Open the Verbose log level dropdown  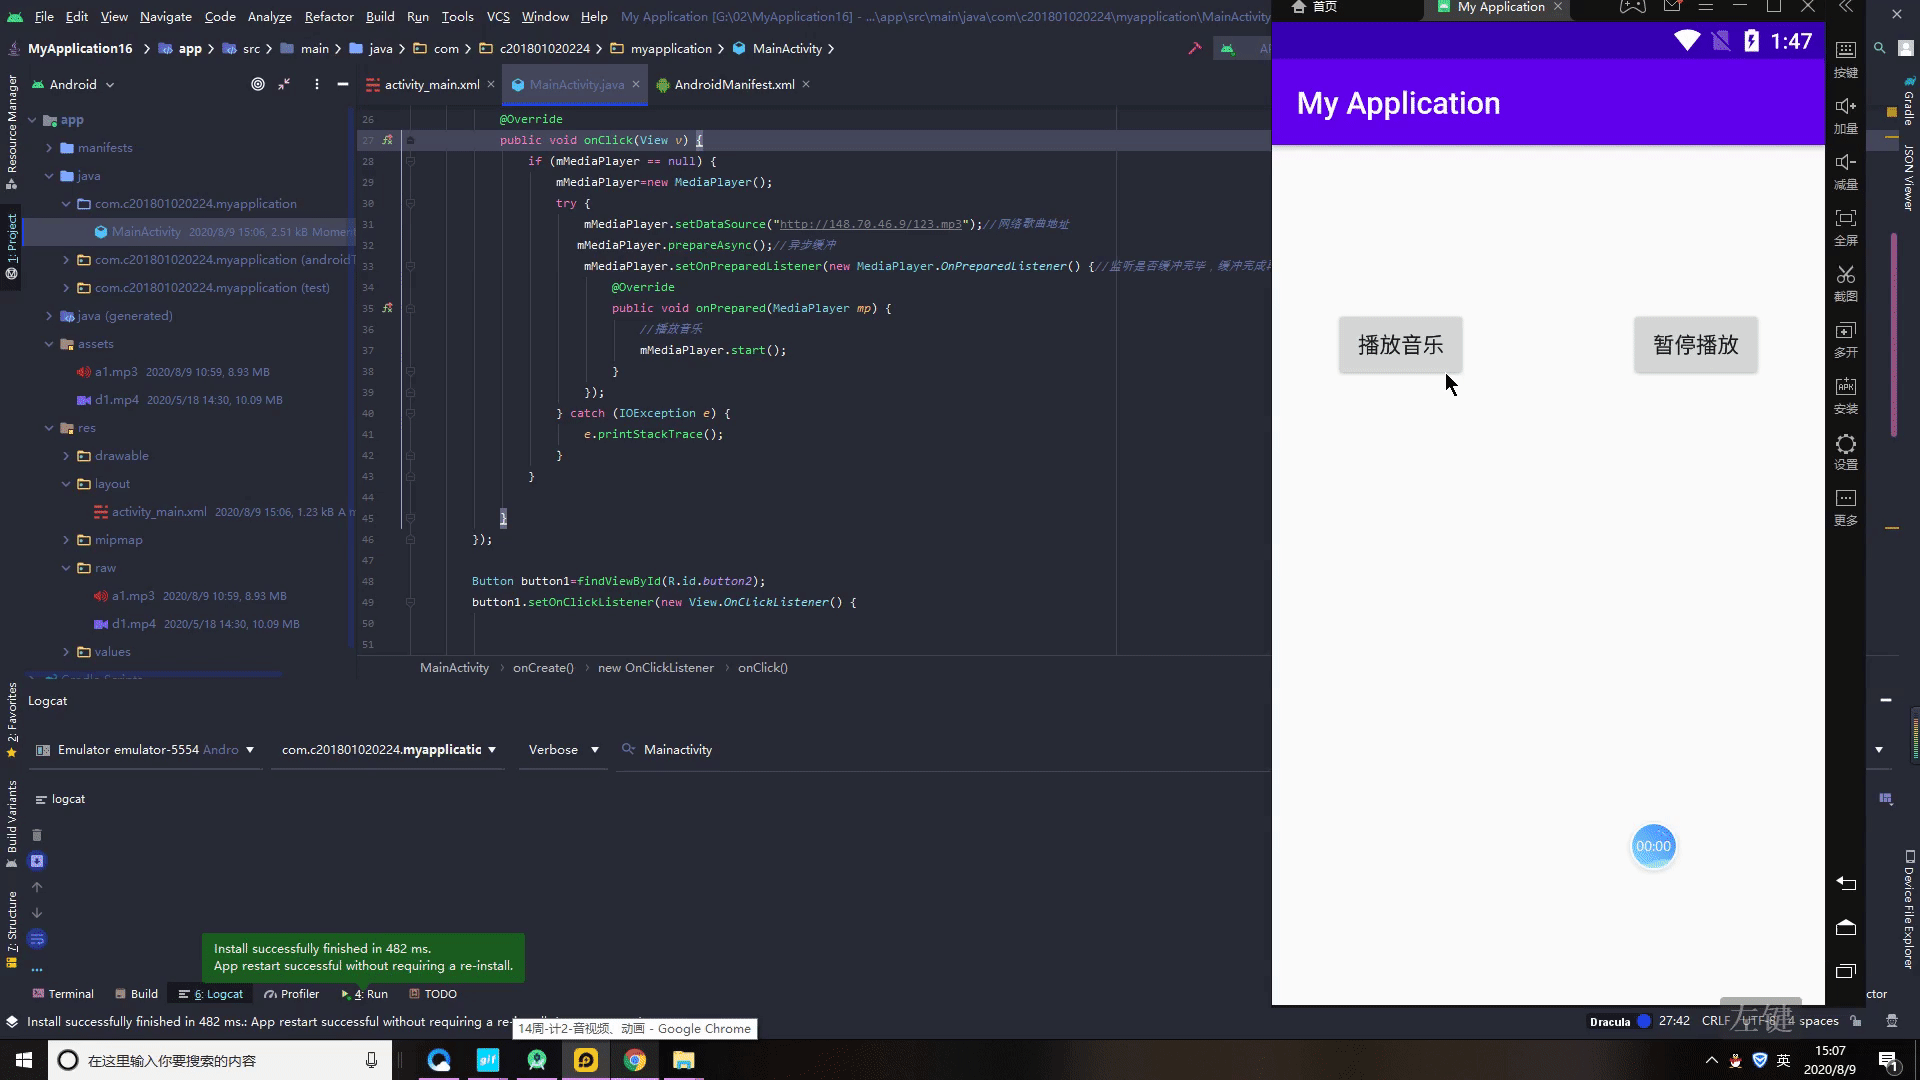pos(558,750)
